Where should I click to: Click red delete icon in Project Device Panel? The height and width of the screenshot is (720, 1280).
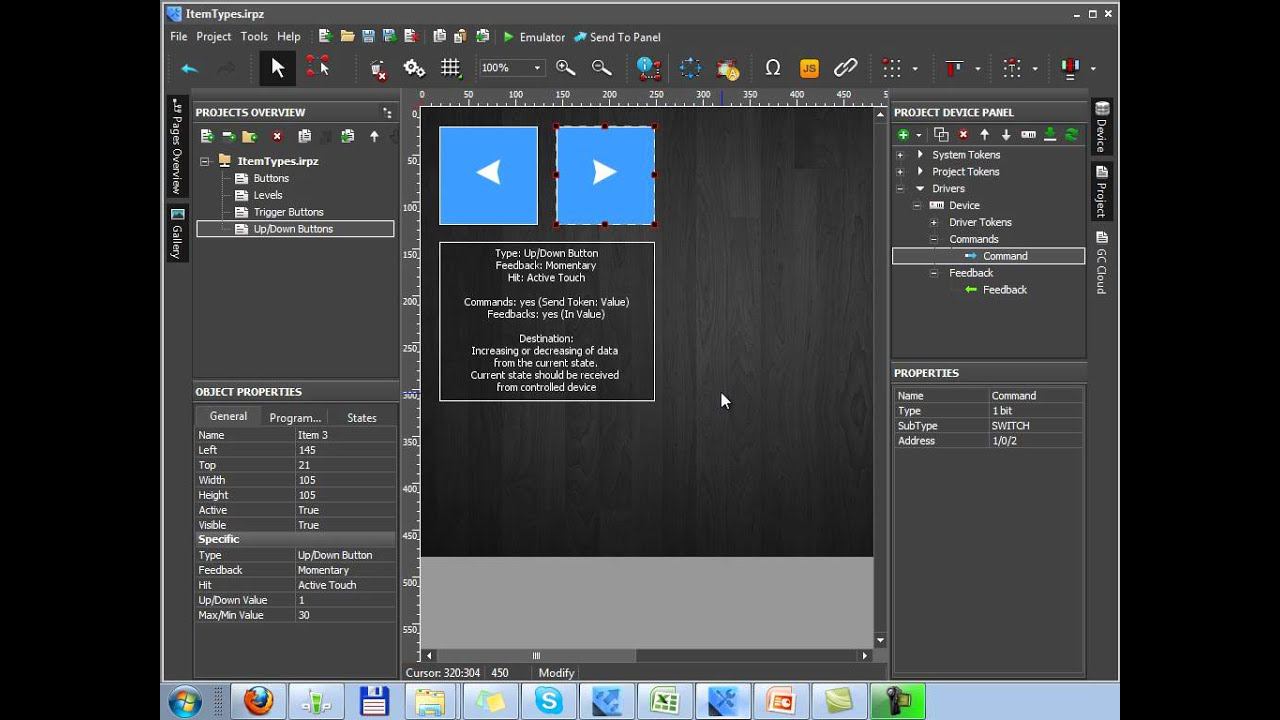pyautogui.click(x=963, y=135)
